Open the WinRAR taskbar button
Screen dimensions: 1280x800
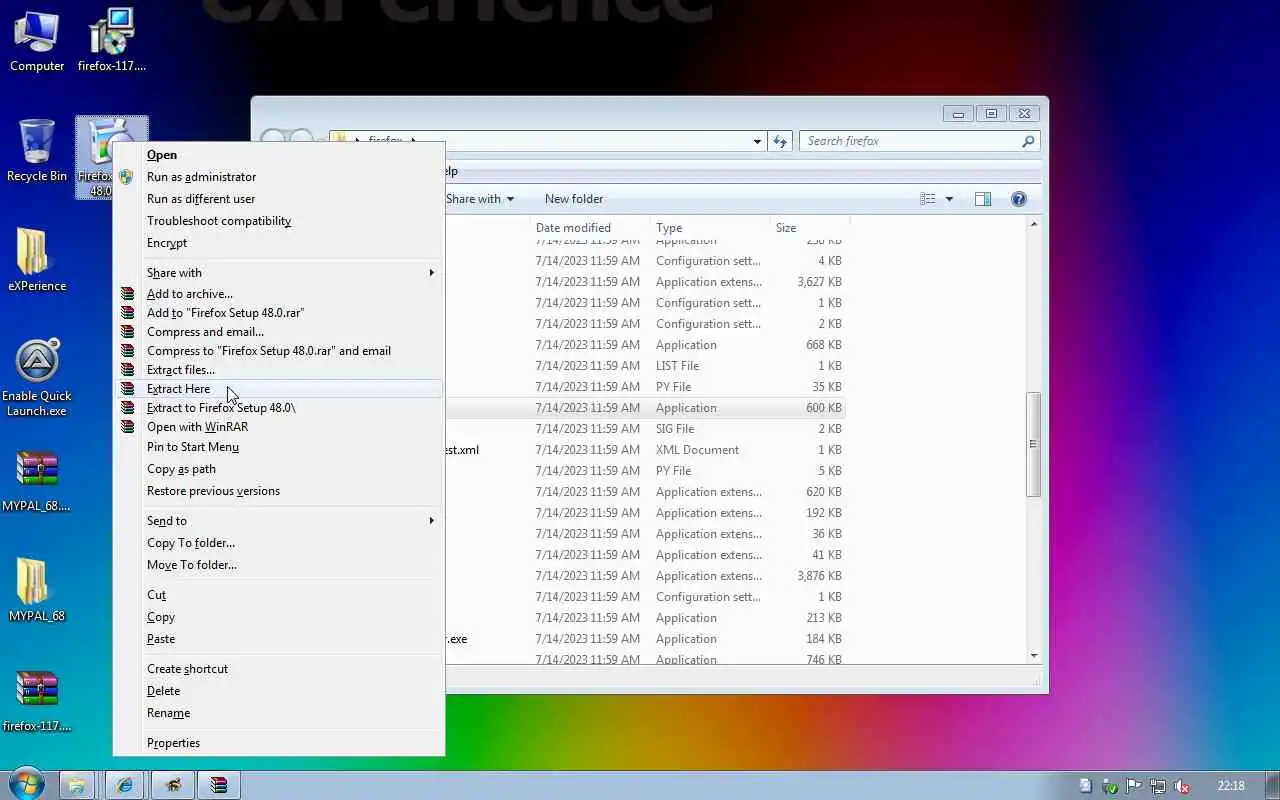point(218,785)
